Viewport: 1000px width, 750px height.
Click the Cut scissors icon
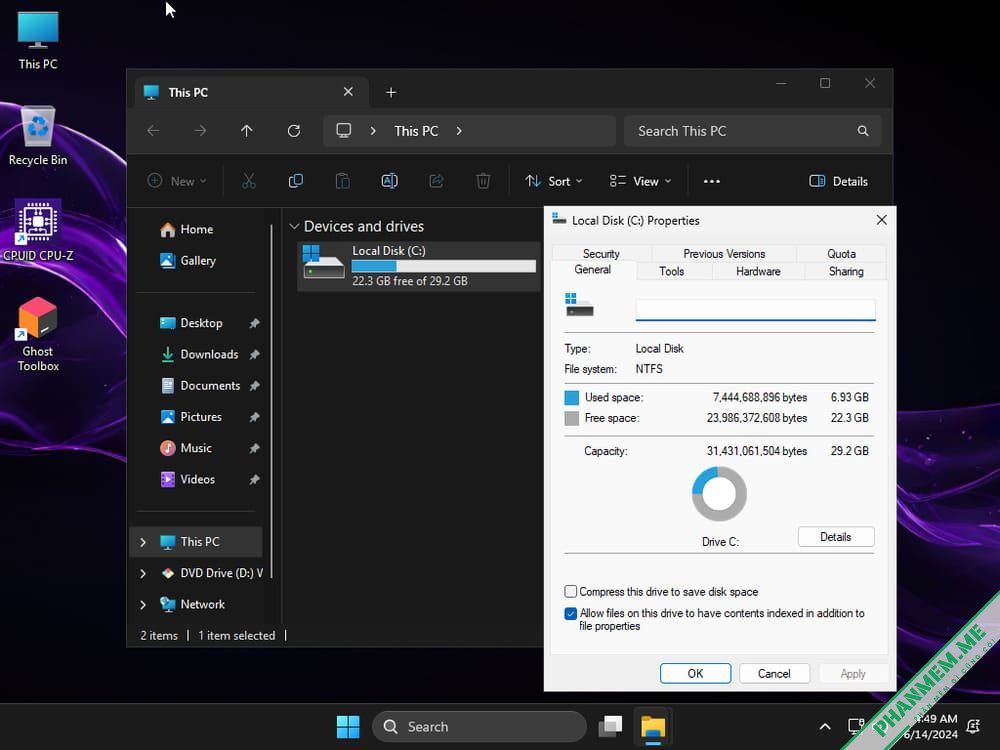tap(249, 181)
